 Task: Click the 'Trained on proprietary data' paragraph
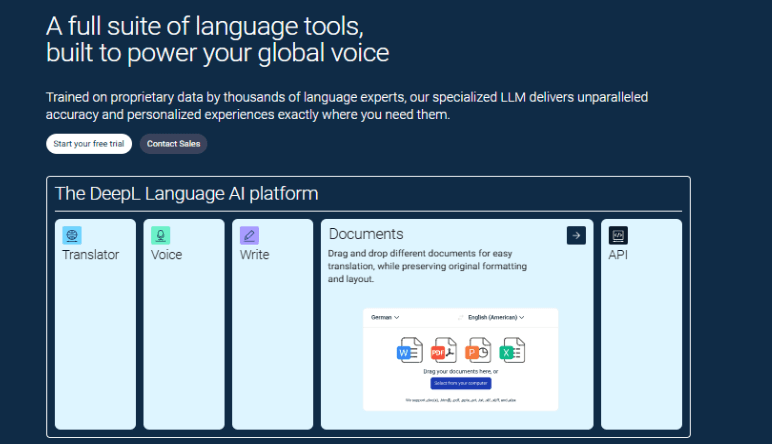[347, 106]
